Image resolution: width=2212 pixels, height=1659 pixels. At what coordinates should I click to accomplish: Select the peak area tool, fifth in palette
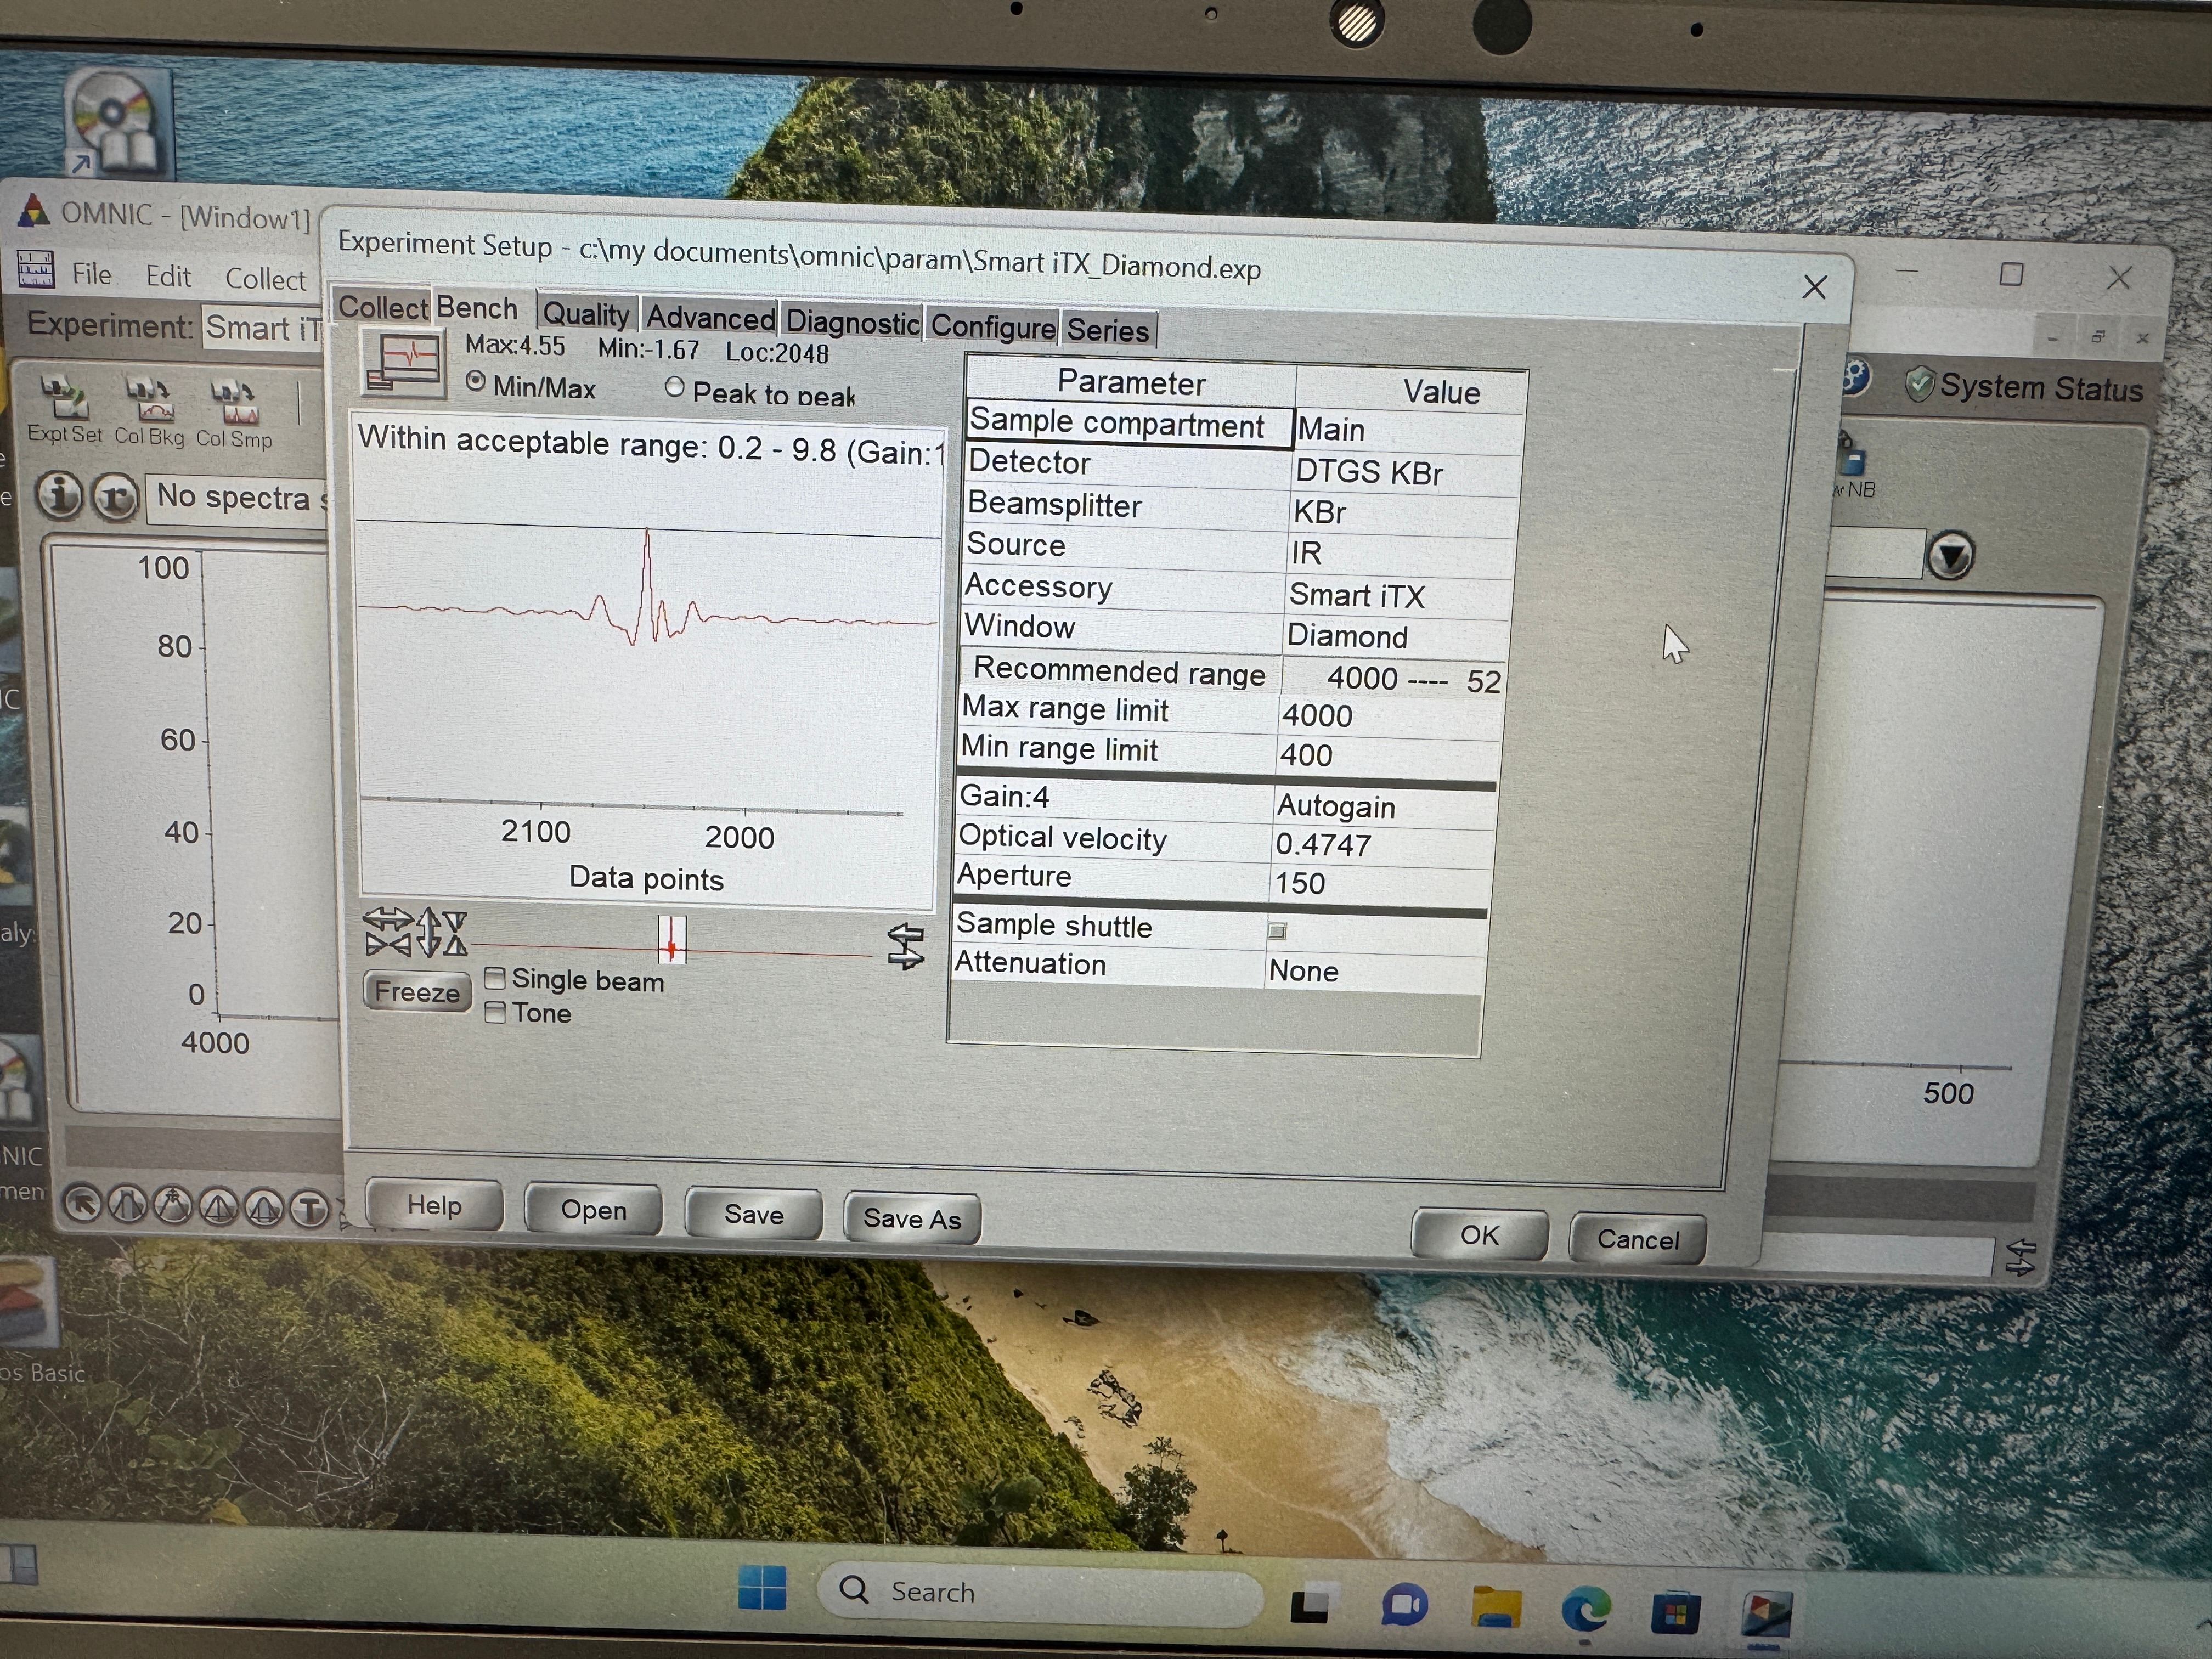tap(264, 1209)
